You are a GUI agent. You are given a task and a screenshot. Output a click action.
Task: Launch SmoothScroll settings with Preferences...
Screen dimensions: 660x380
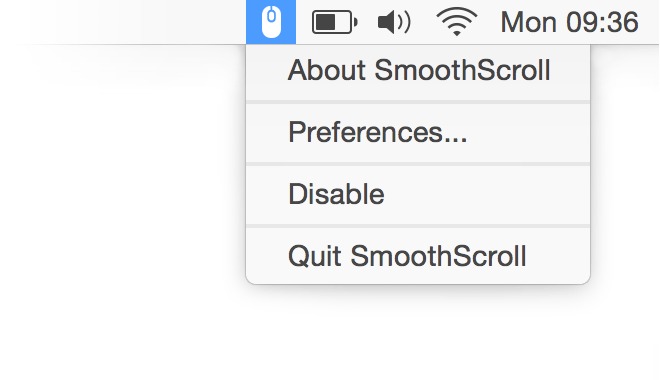(x=418, y=133)
